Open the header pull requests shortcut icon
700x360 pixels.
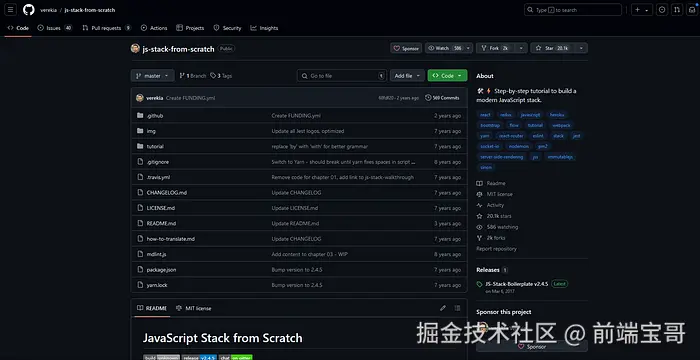[677, 10]
